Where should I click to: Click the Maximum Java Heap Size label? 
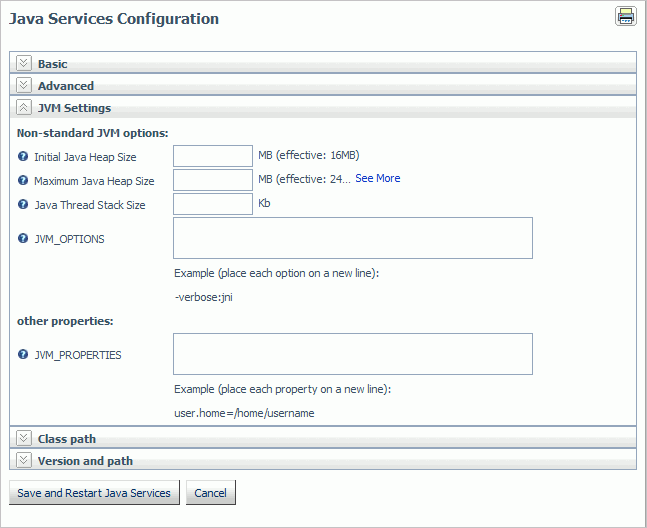(x=94, y=181)
